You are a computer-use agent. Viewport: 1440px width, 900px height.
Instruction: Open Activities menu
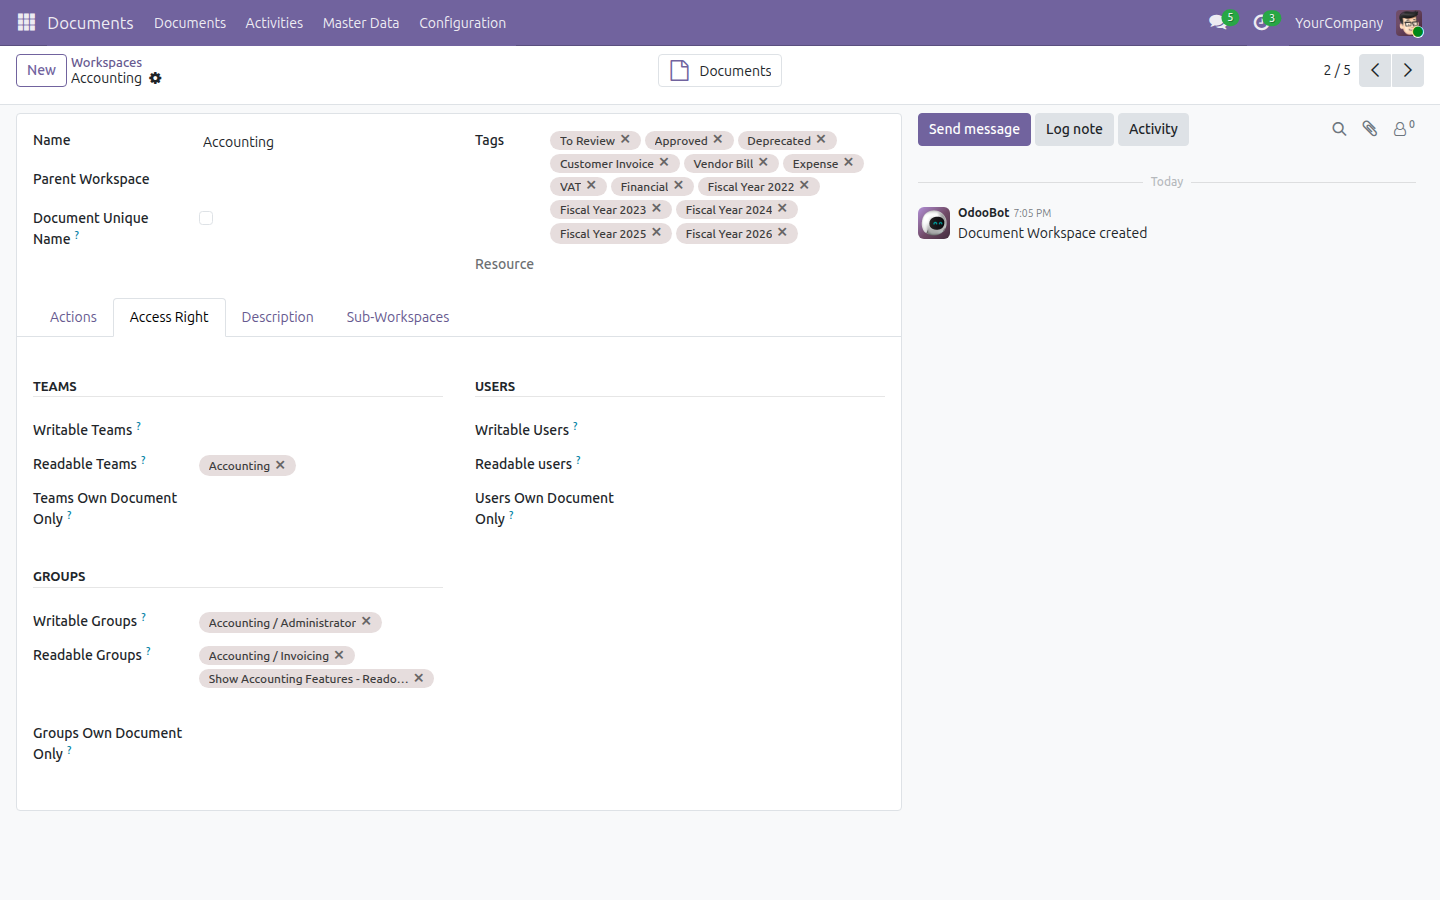(274, 22)
